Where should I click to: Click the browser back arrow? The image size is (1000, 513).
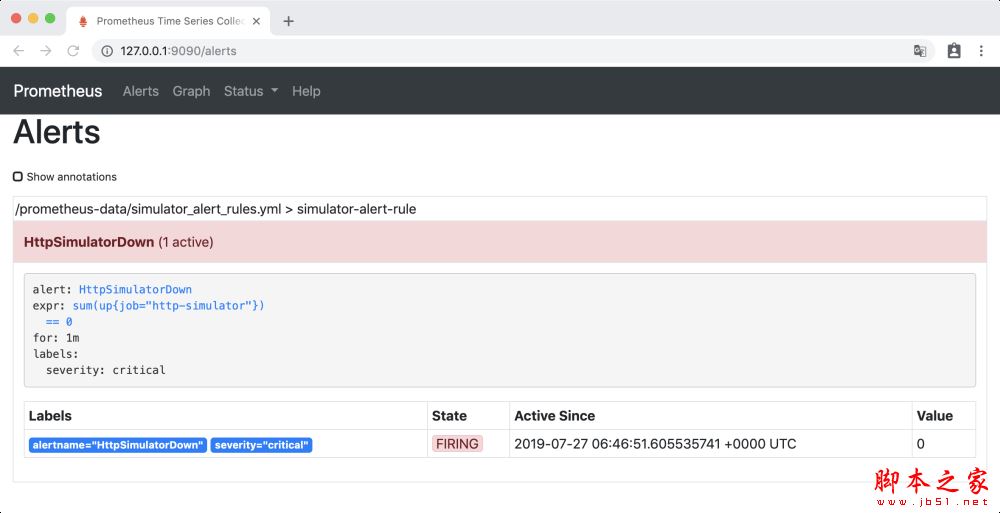point(18,51)
